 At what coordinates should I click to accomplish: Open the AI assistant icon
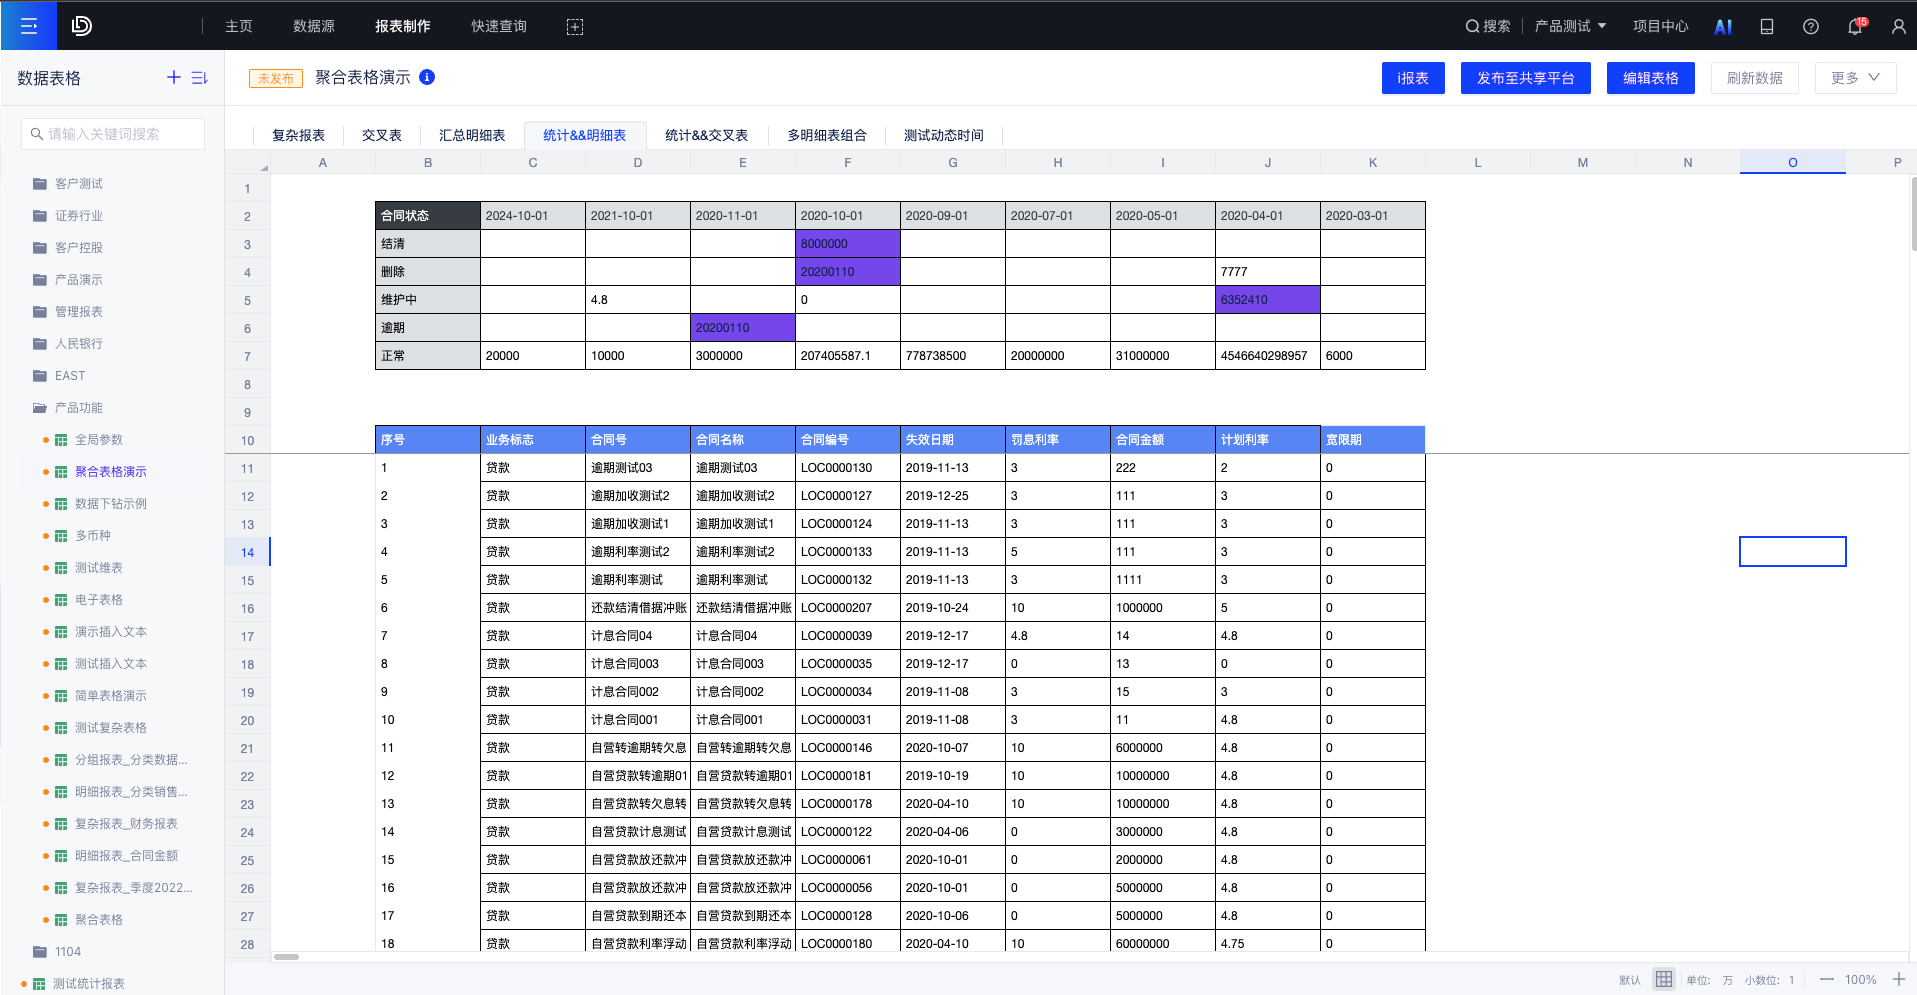1722,27
